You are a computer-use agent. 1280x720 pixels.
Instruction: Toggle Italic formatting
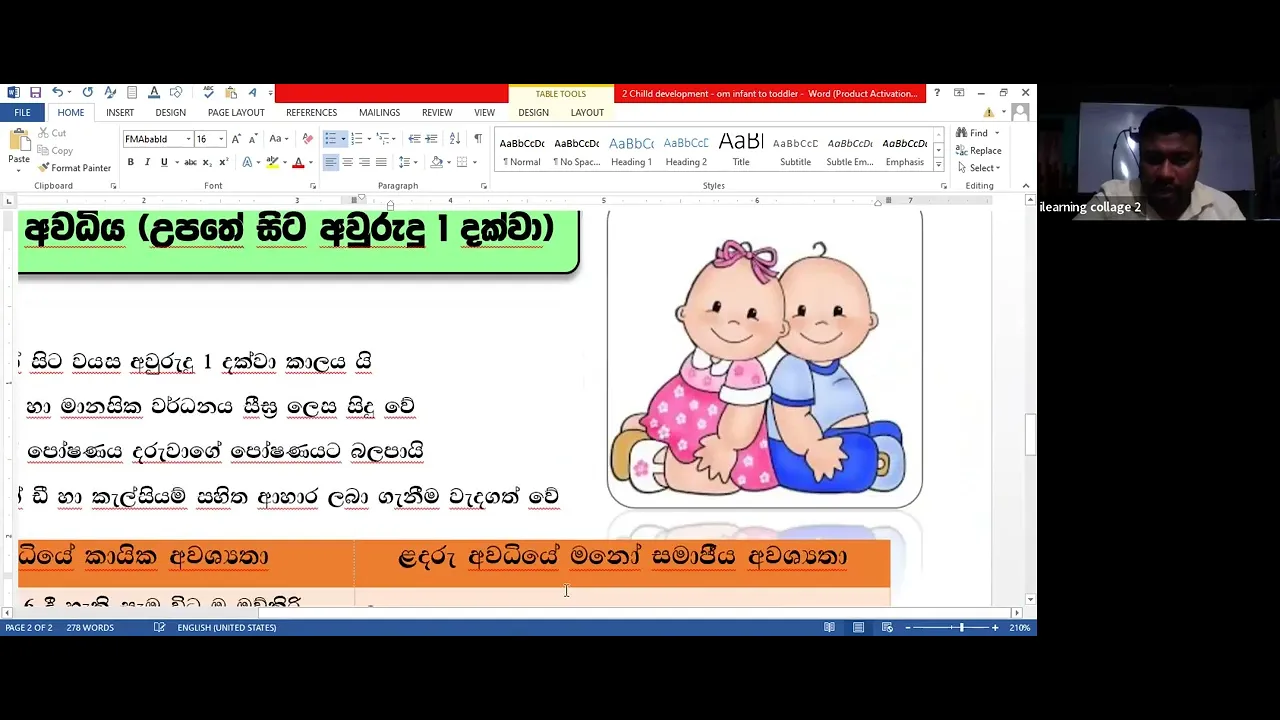pos(147,162)
